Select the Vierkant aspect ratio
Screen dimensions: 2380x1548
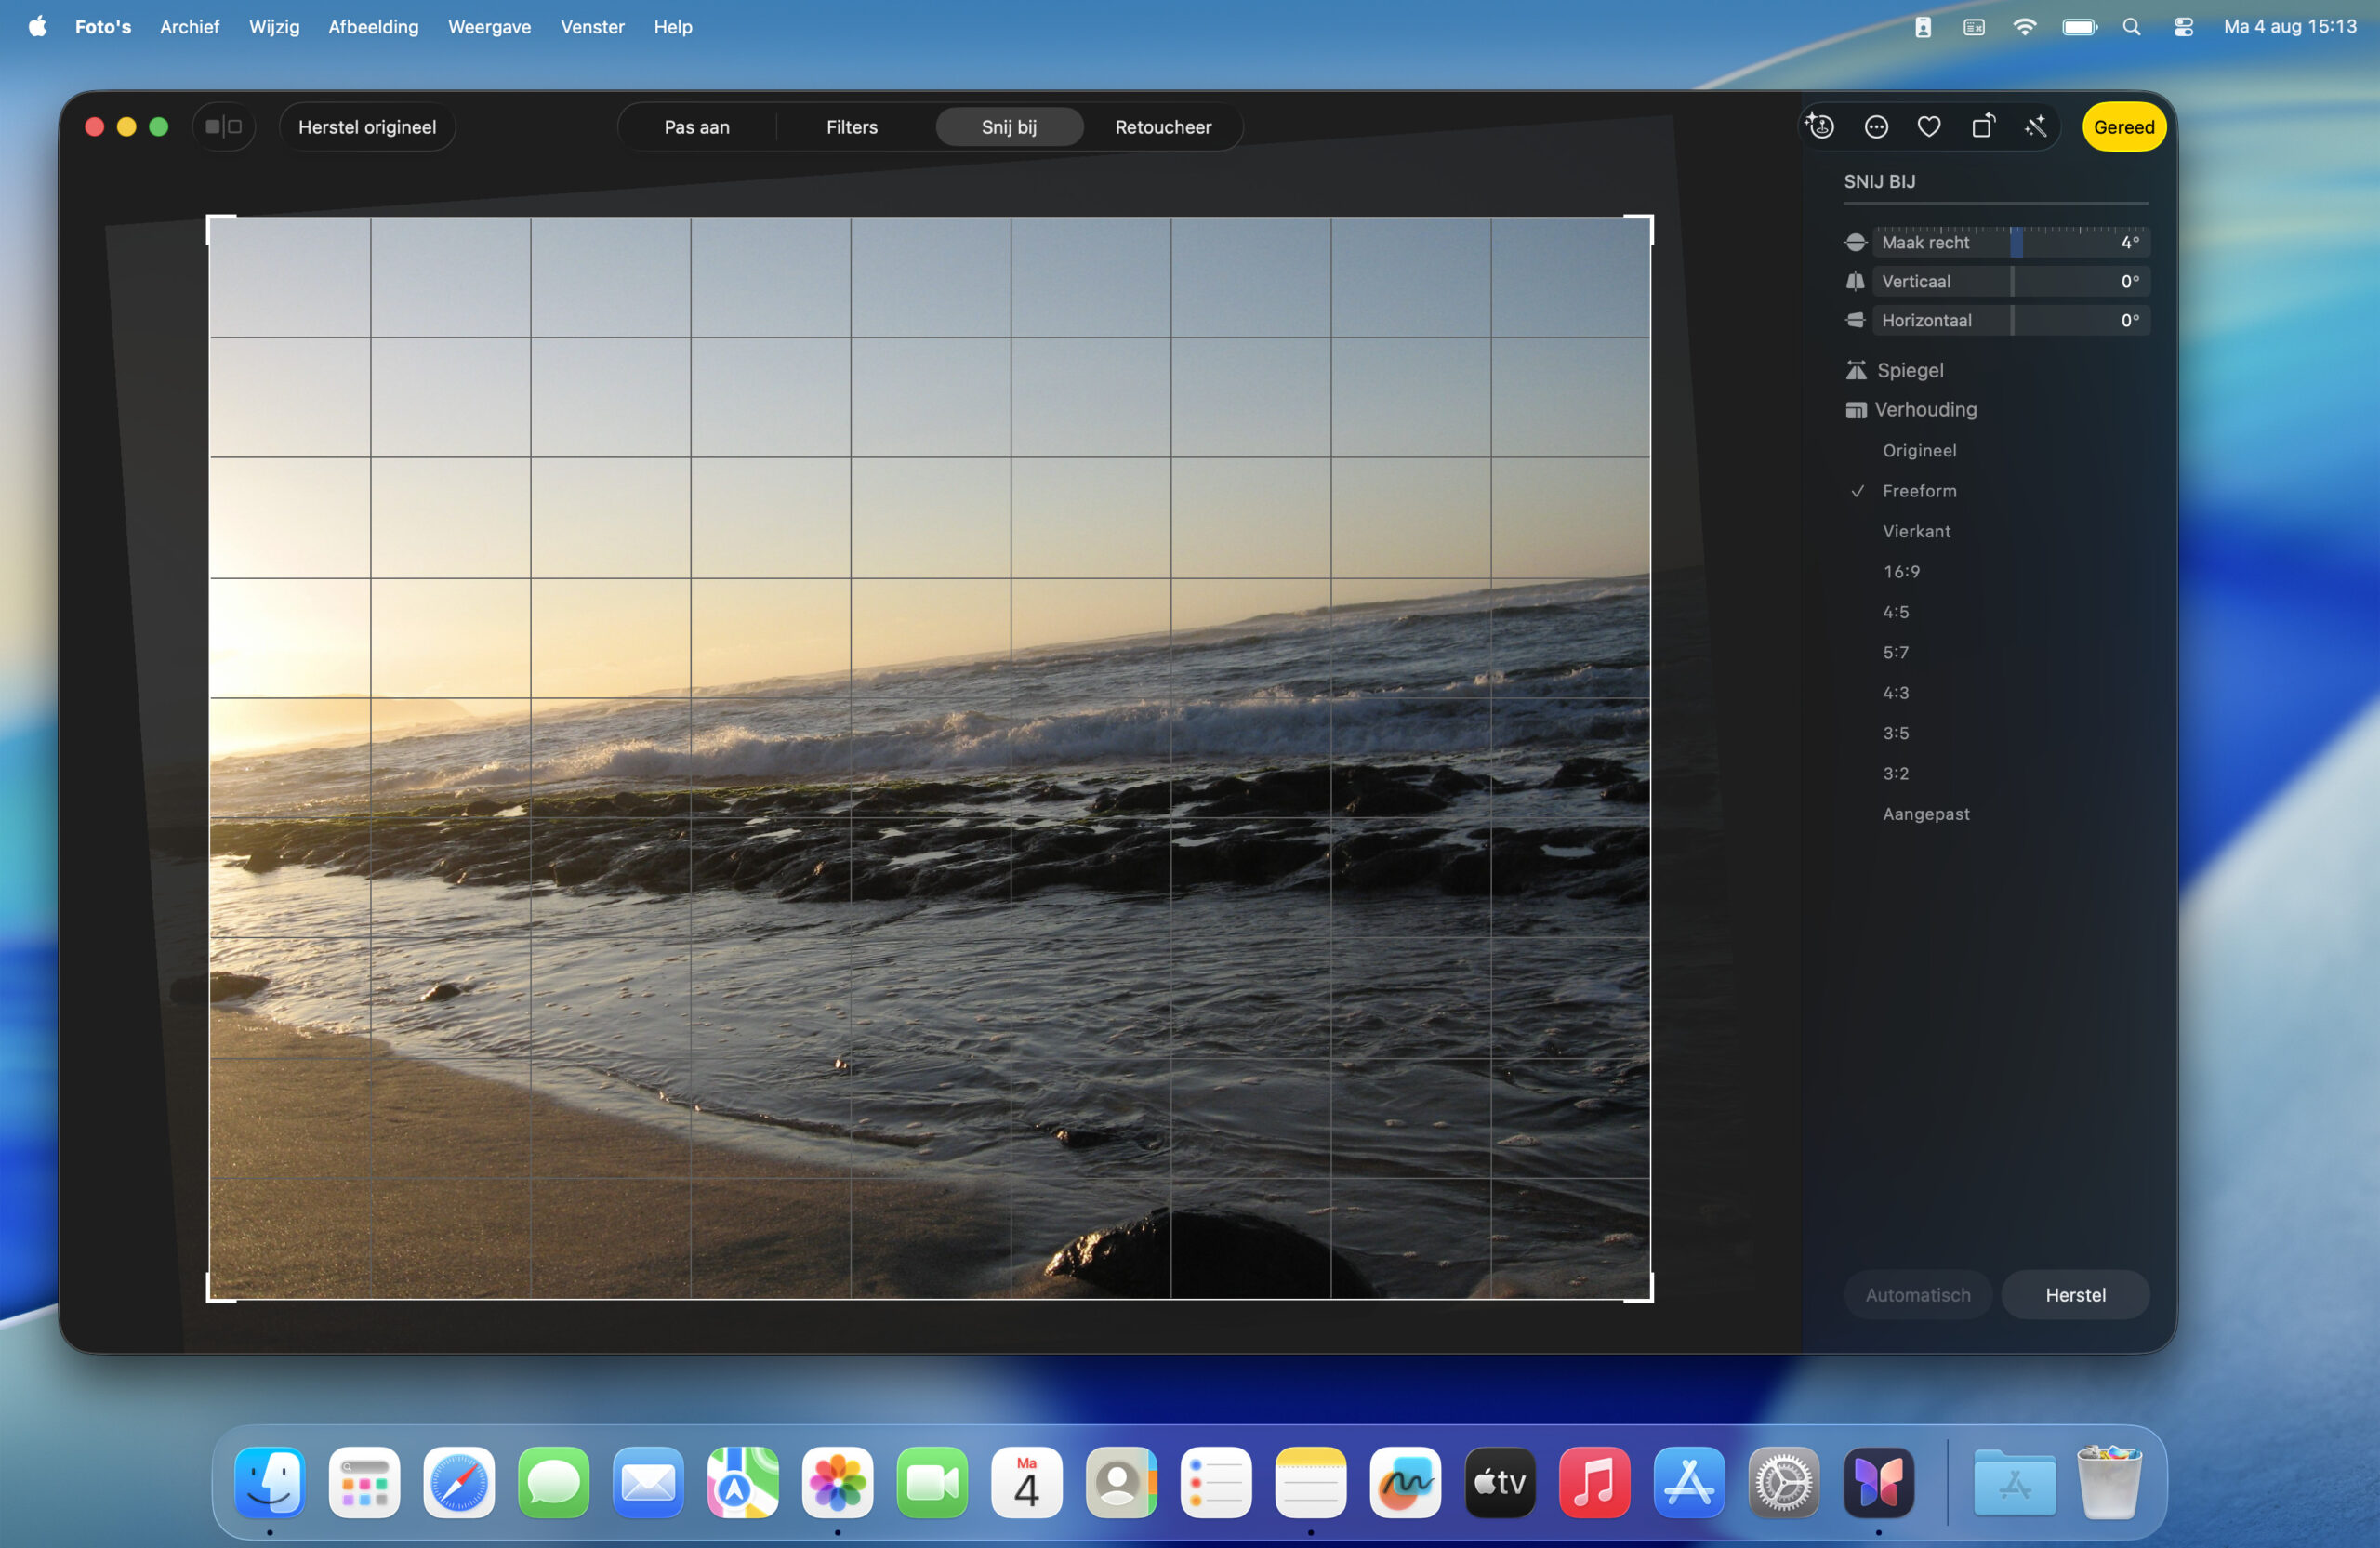tap(1916, 531)
